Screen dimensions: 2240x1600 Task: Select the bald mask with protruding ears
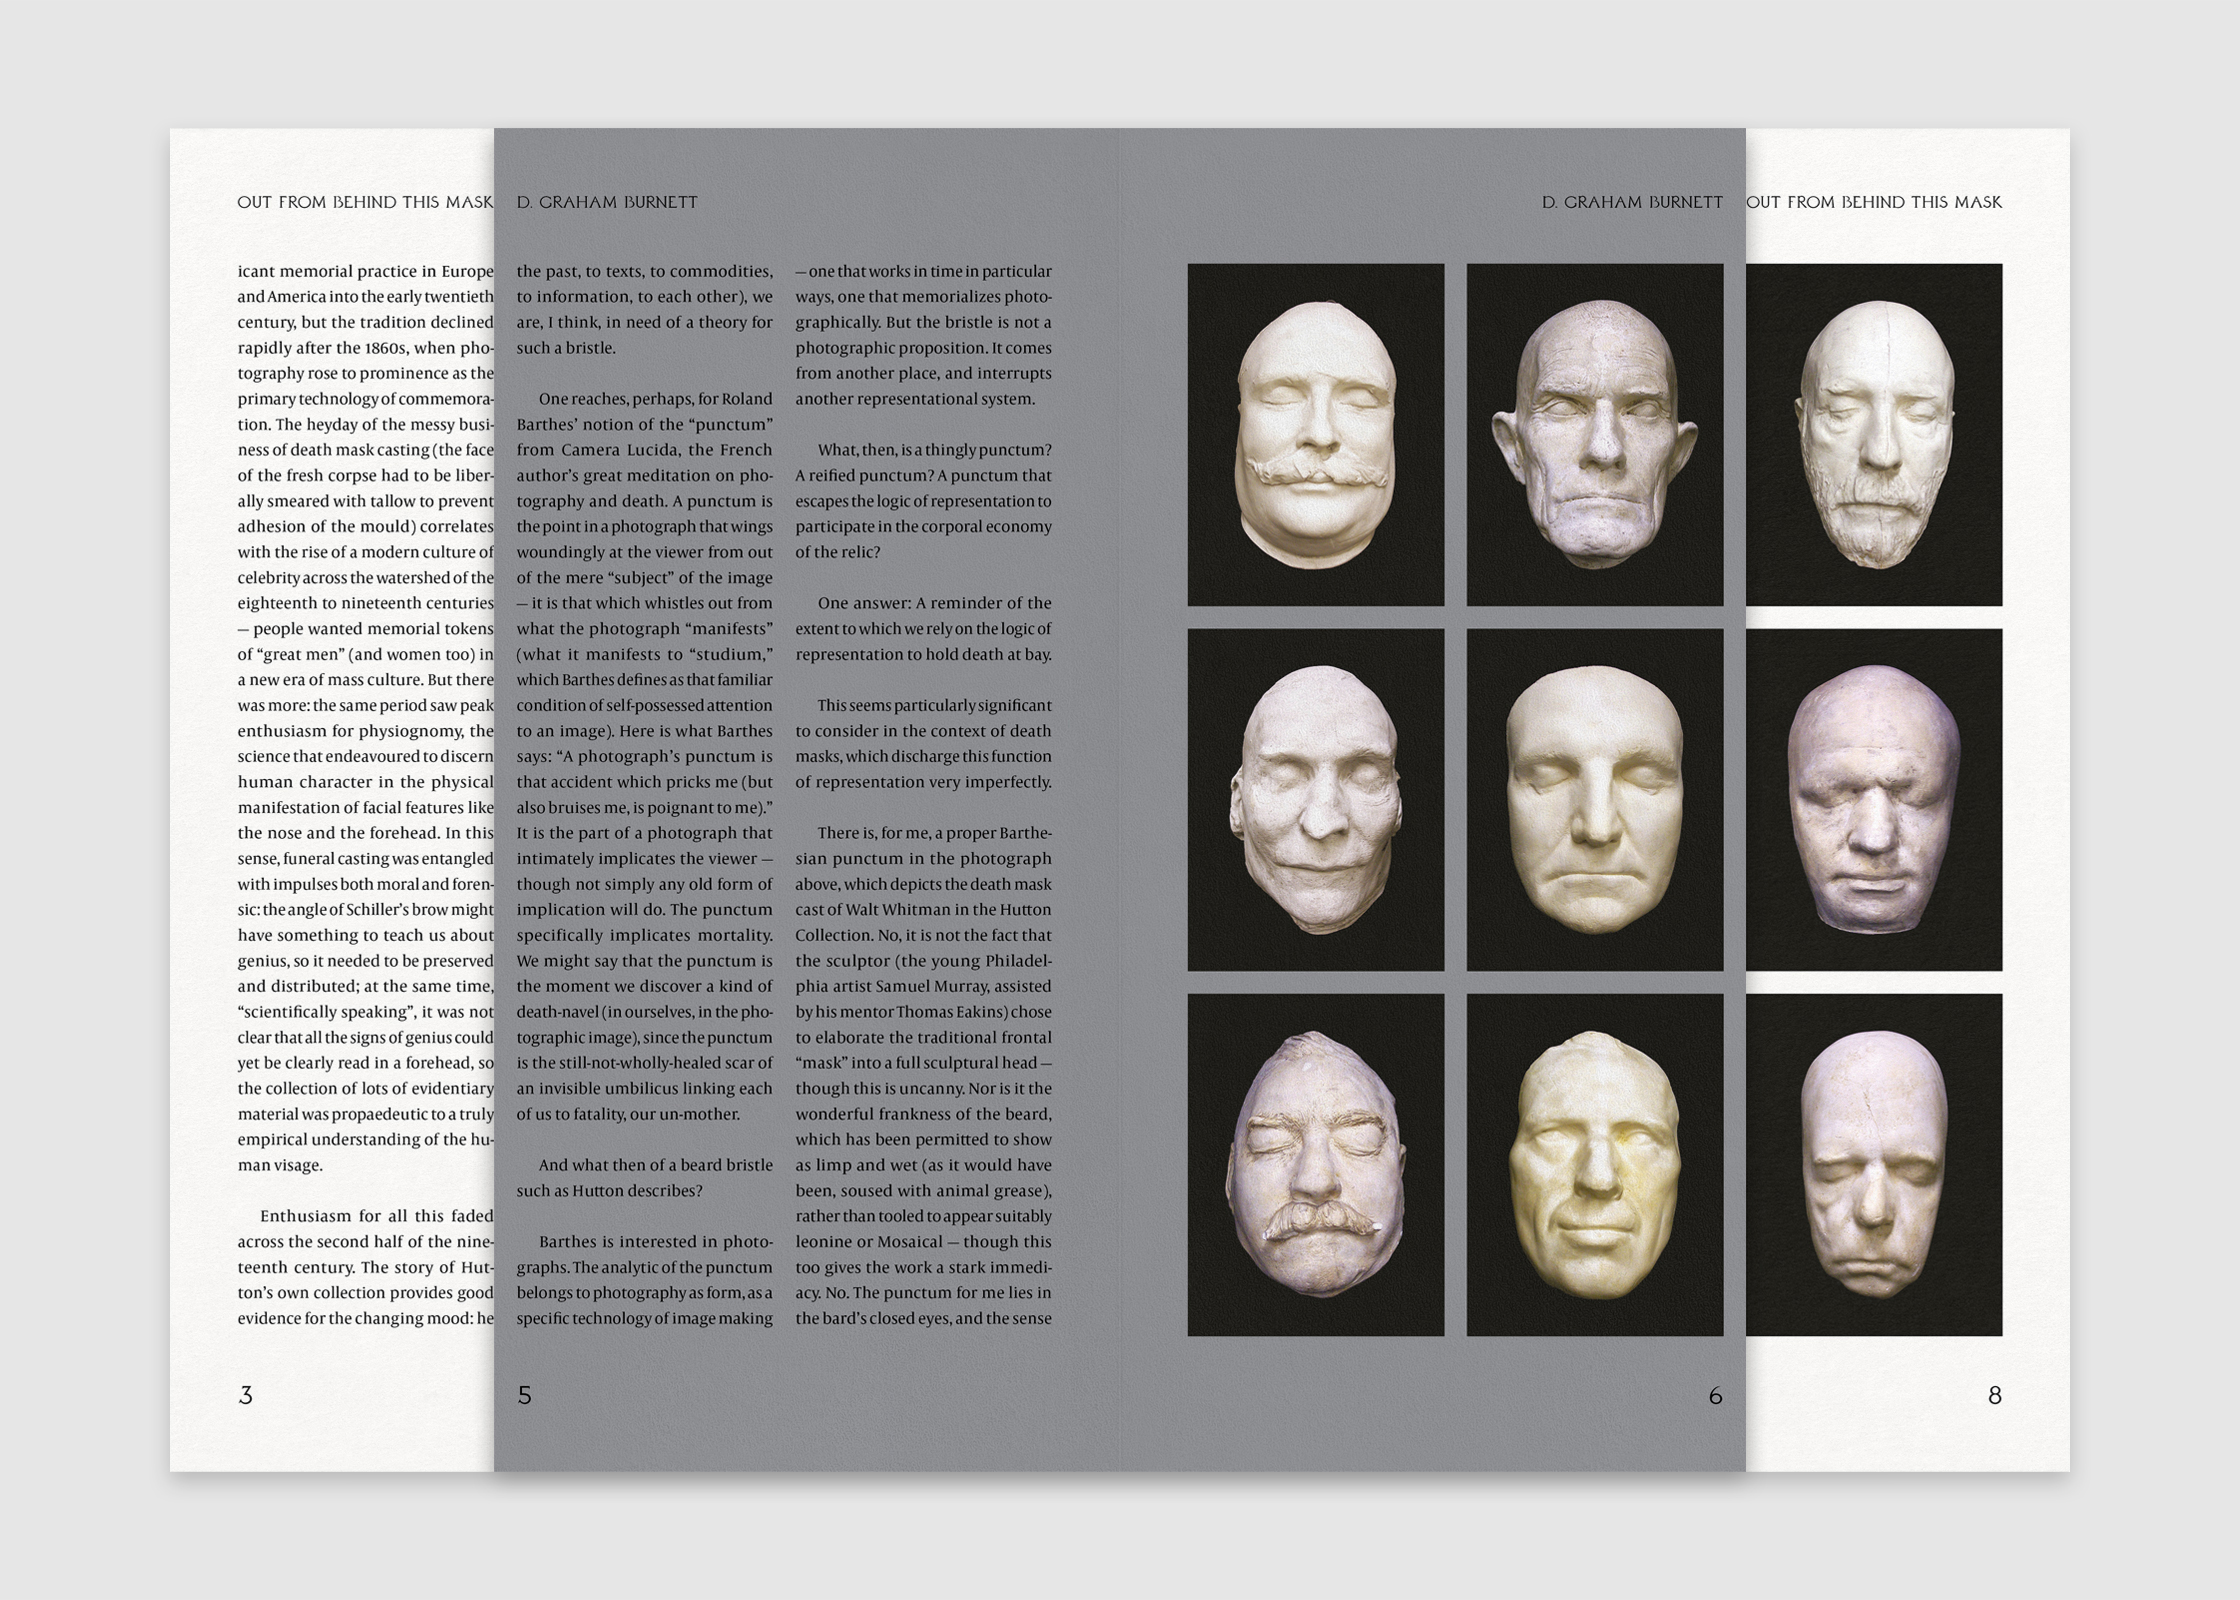(x=1595, y=435)
